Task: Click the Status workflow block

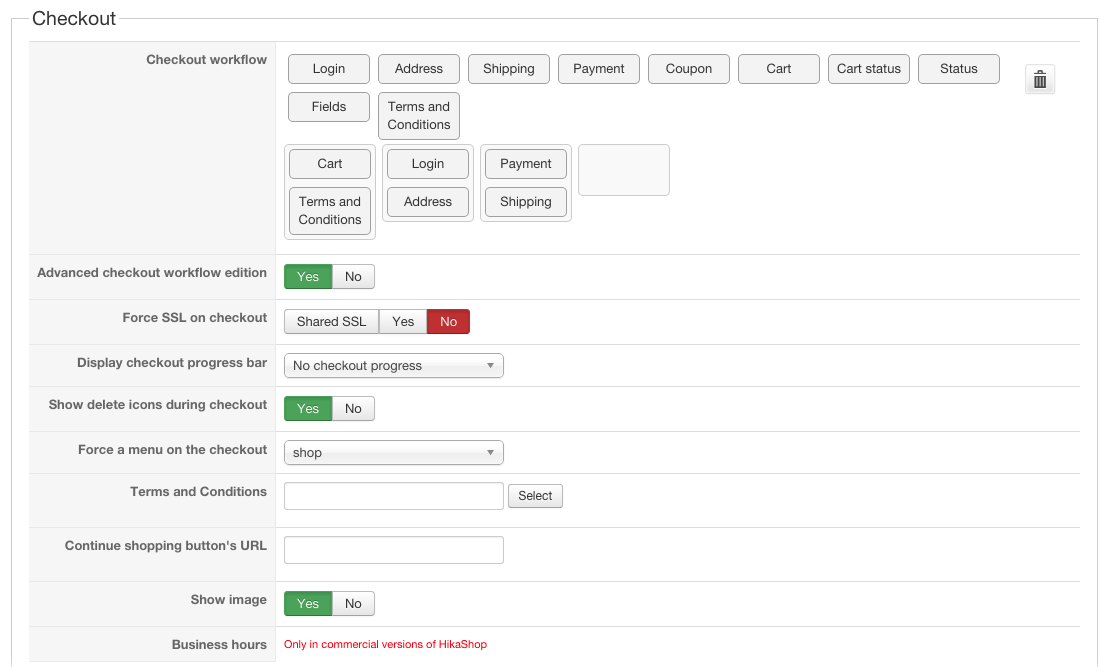Action: [x=959, y=69]
